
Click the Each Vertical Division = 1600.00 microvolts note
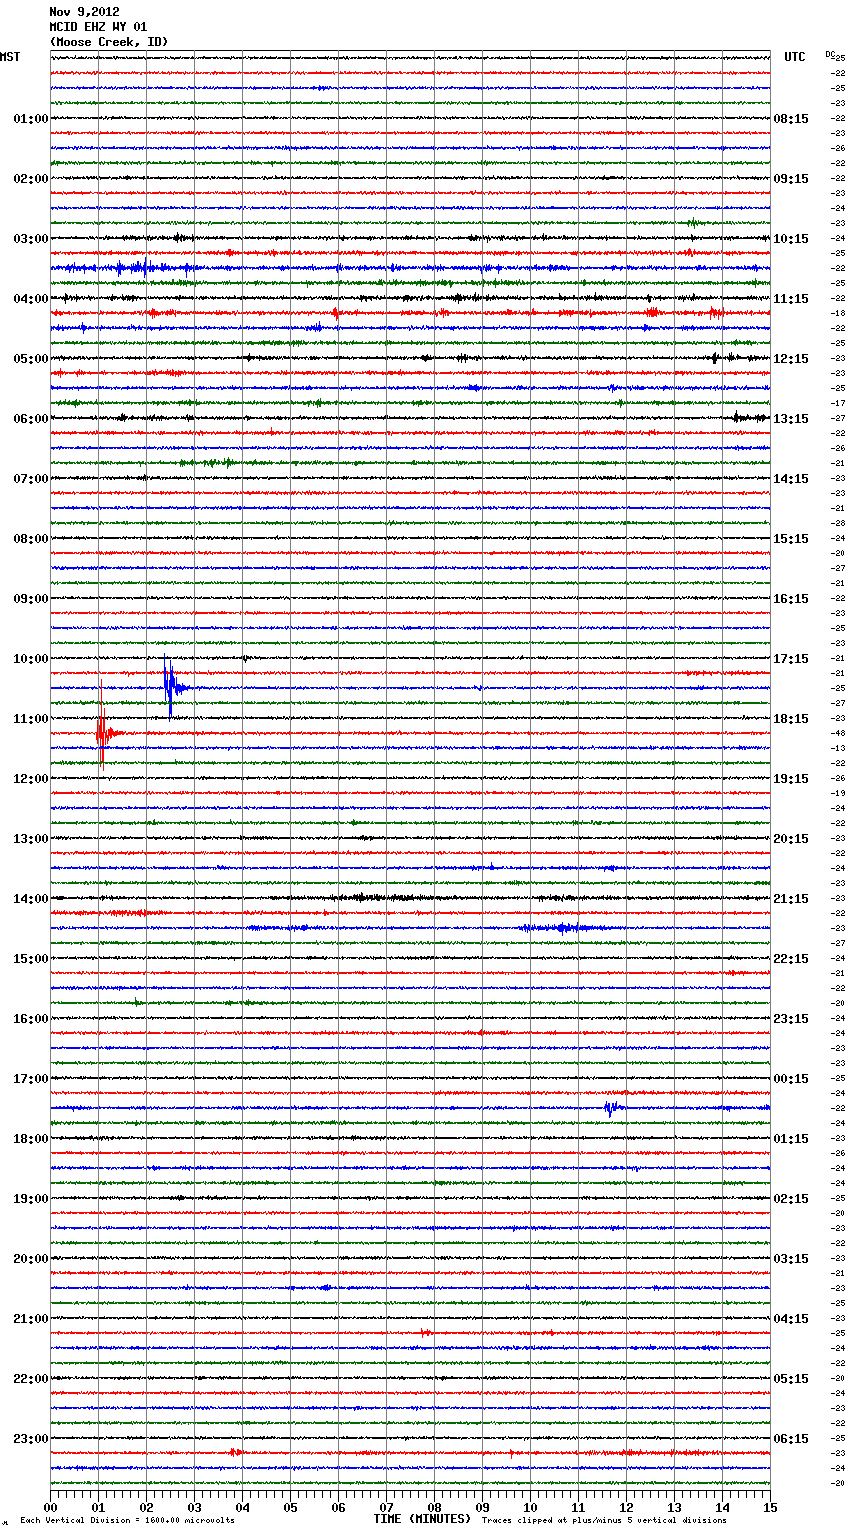click(127, 1520)
